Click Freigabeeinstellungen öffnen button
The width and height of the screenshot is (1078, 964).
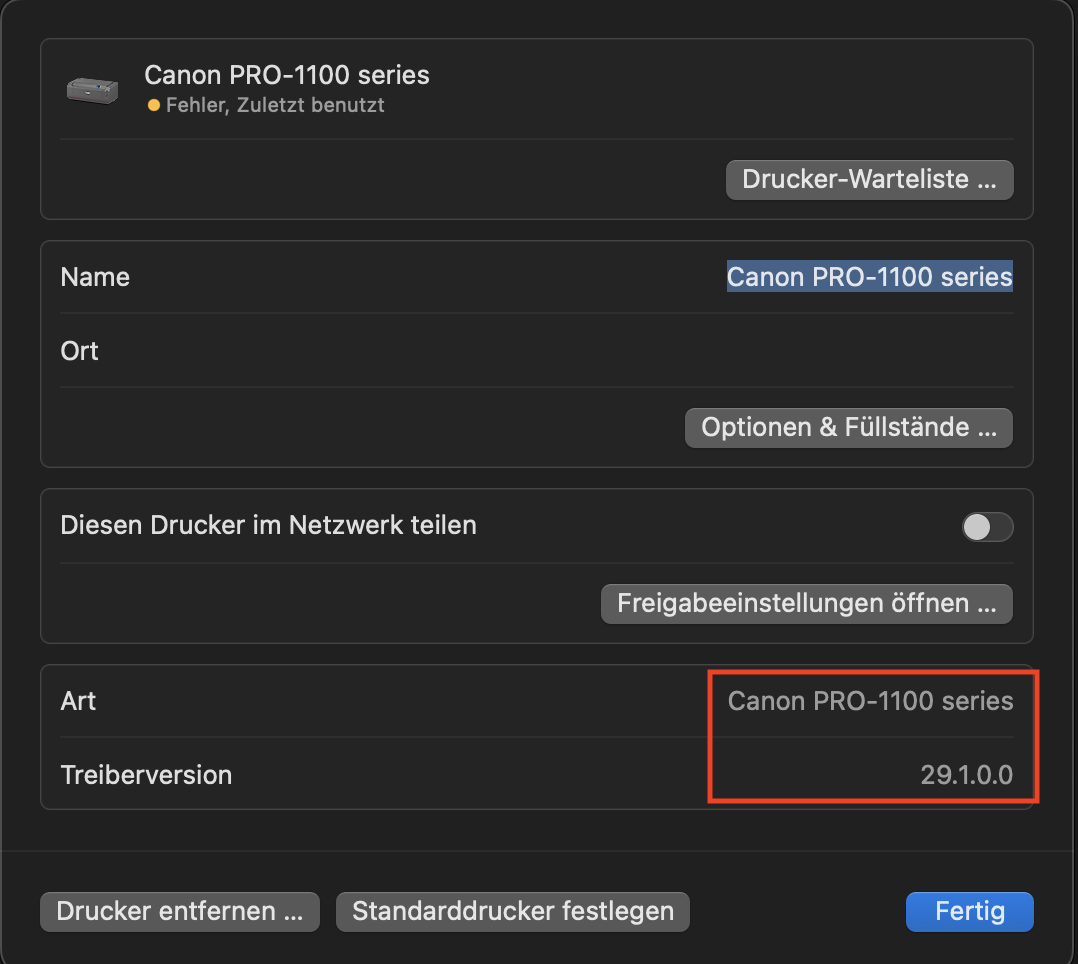click(x=806, y=604)
